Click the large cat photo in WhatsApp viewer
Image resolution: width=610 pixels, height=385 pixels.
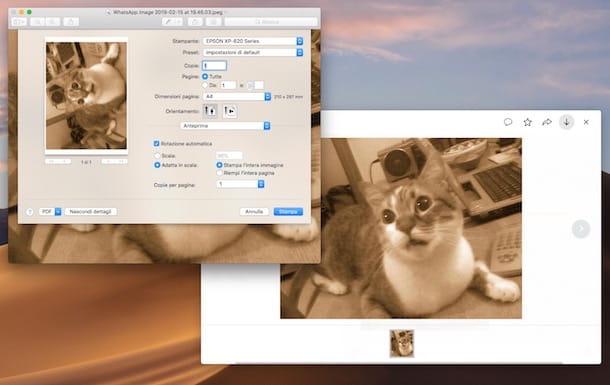401,228
